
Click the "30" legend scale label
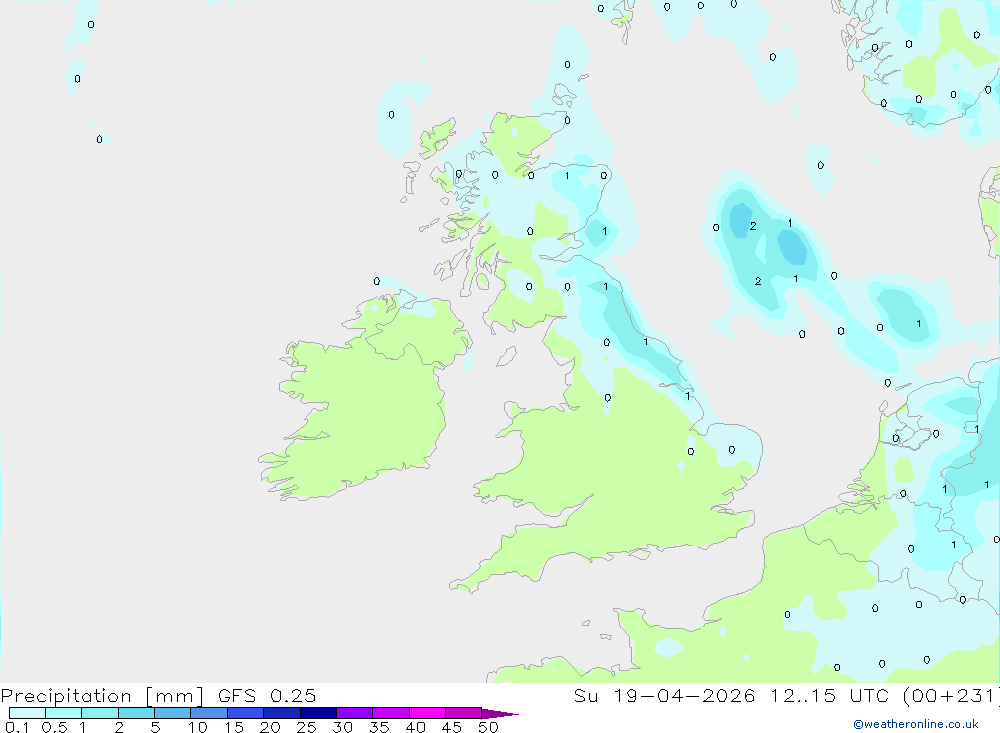coord(342,727)
